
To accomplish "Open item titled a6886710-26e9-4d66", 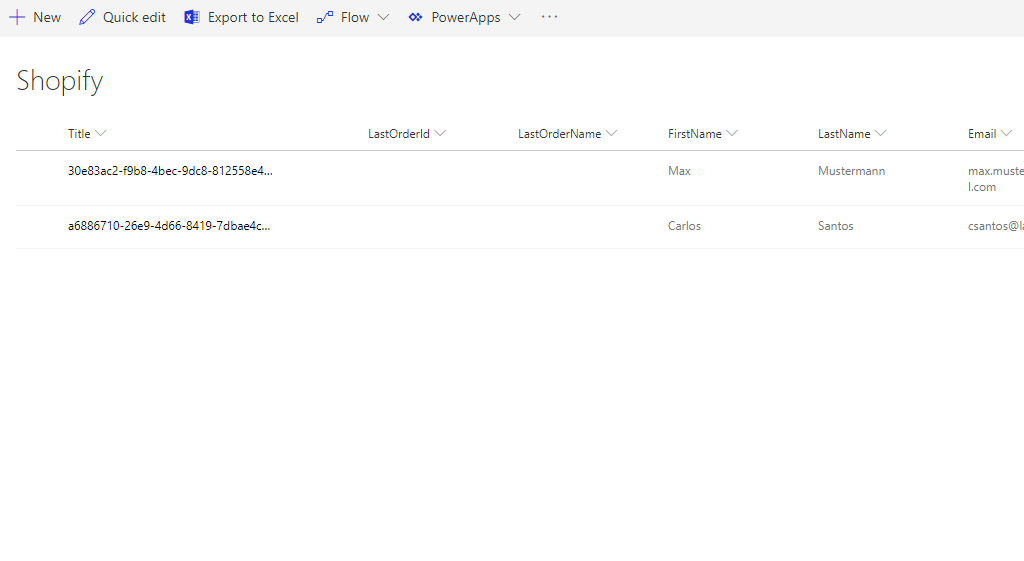I will 169,226.
